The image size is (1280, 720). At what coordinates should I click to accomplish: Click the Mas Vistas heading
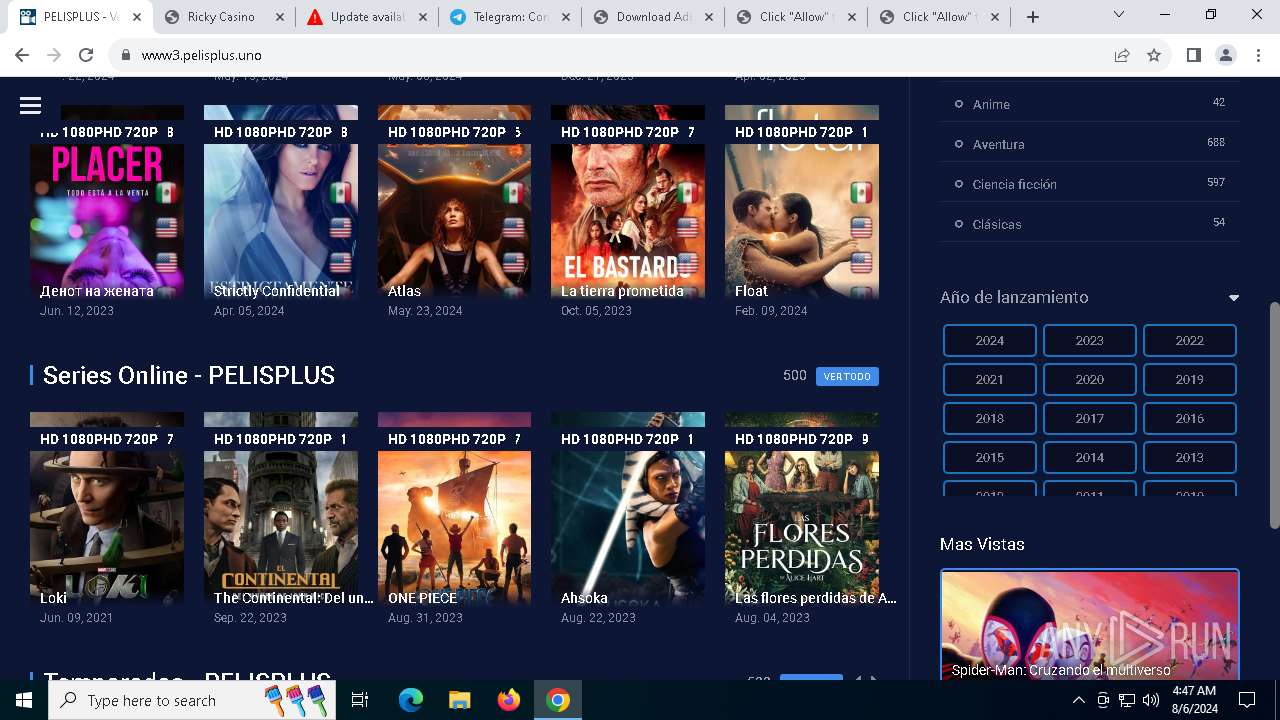pos(982,544)
